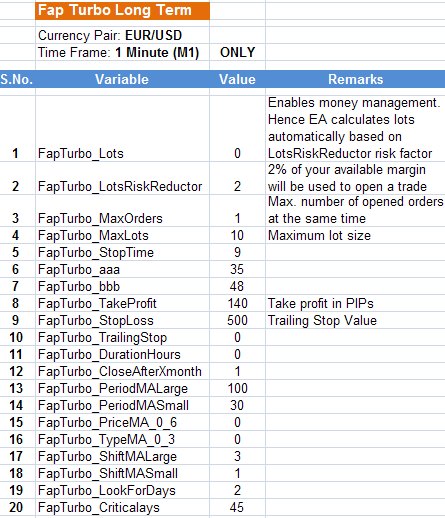
Task: Select the FapTurbo_TrailingStop cell
Action: click(x=122, y=337)
